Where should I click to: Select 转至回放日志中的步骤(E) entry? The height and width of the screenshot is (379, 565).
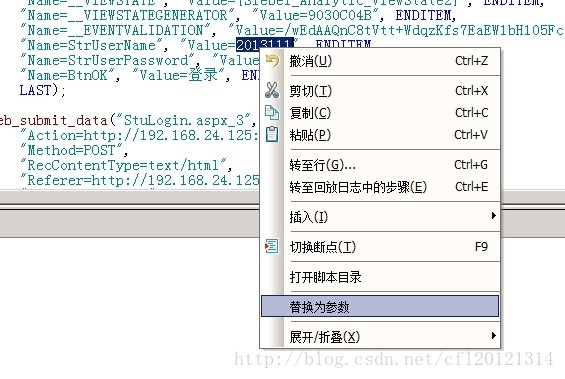tap(380, 187)
